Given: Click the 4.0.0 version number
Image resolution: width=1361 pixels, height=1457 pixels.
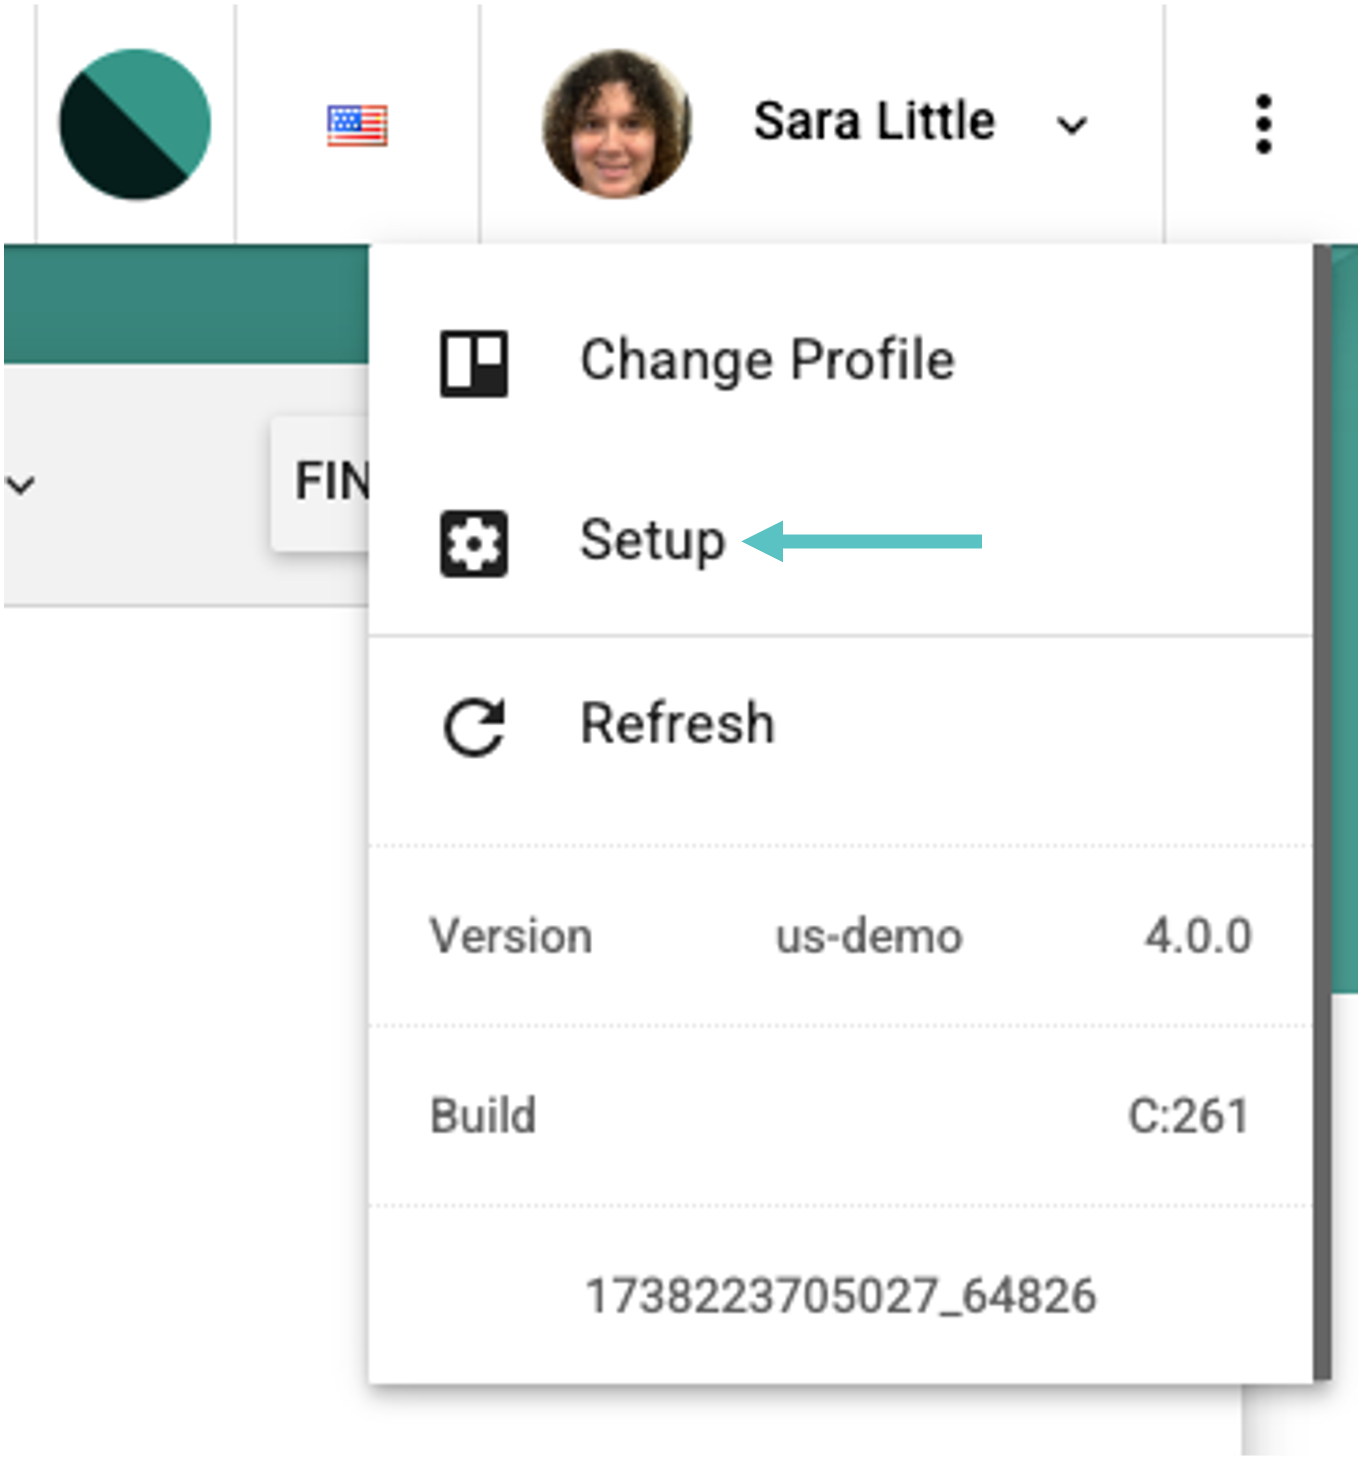Looking at the screenshot, I should coord(1198,937).
